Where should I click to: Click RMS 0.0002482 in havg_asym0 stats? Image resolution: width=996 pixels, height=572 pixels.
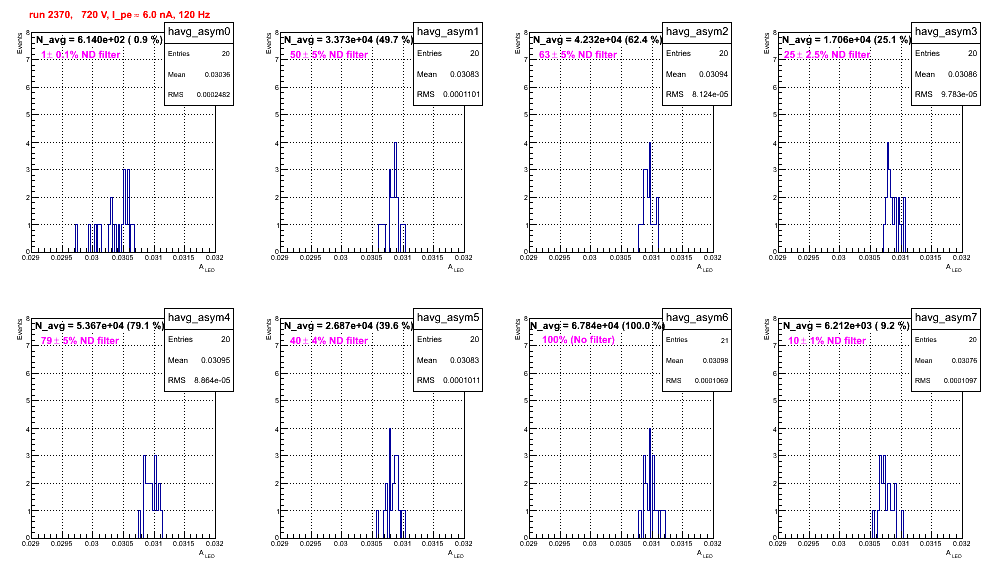199,94
